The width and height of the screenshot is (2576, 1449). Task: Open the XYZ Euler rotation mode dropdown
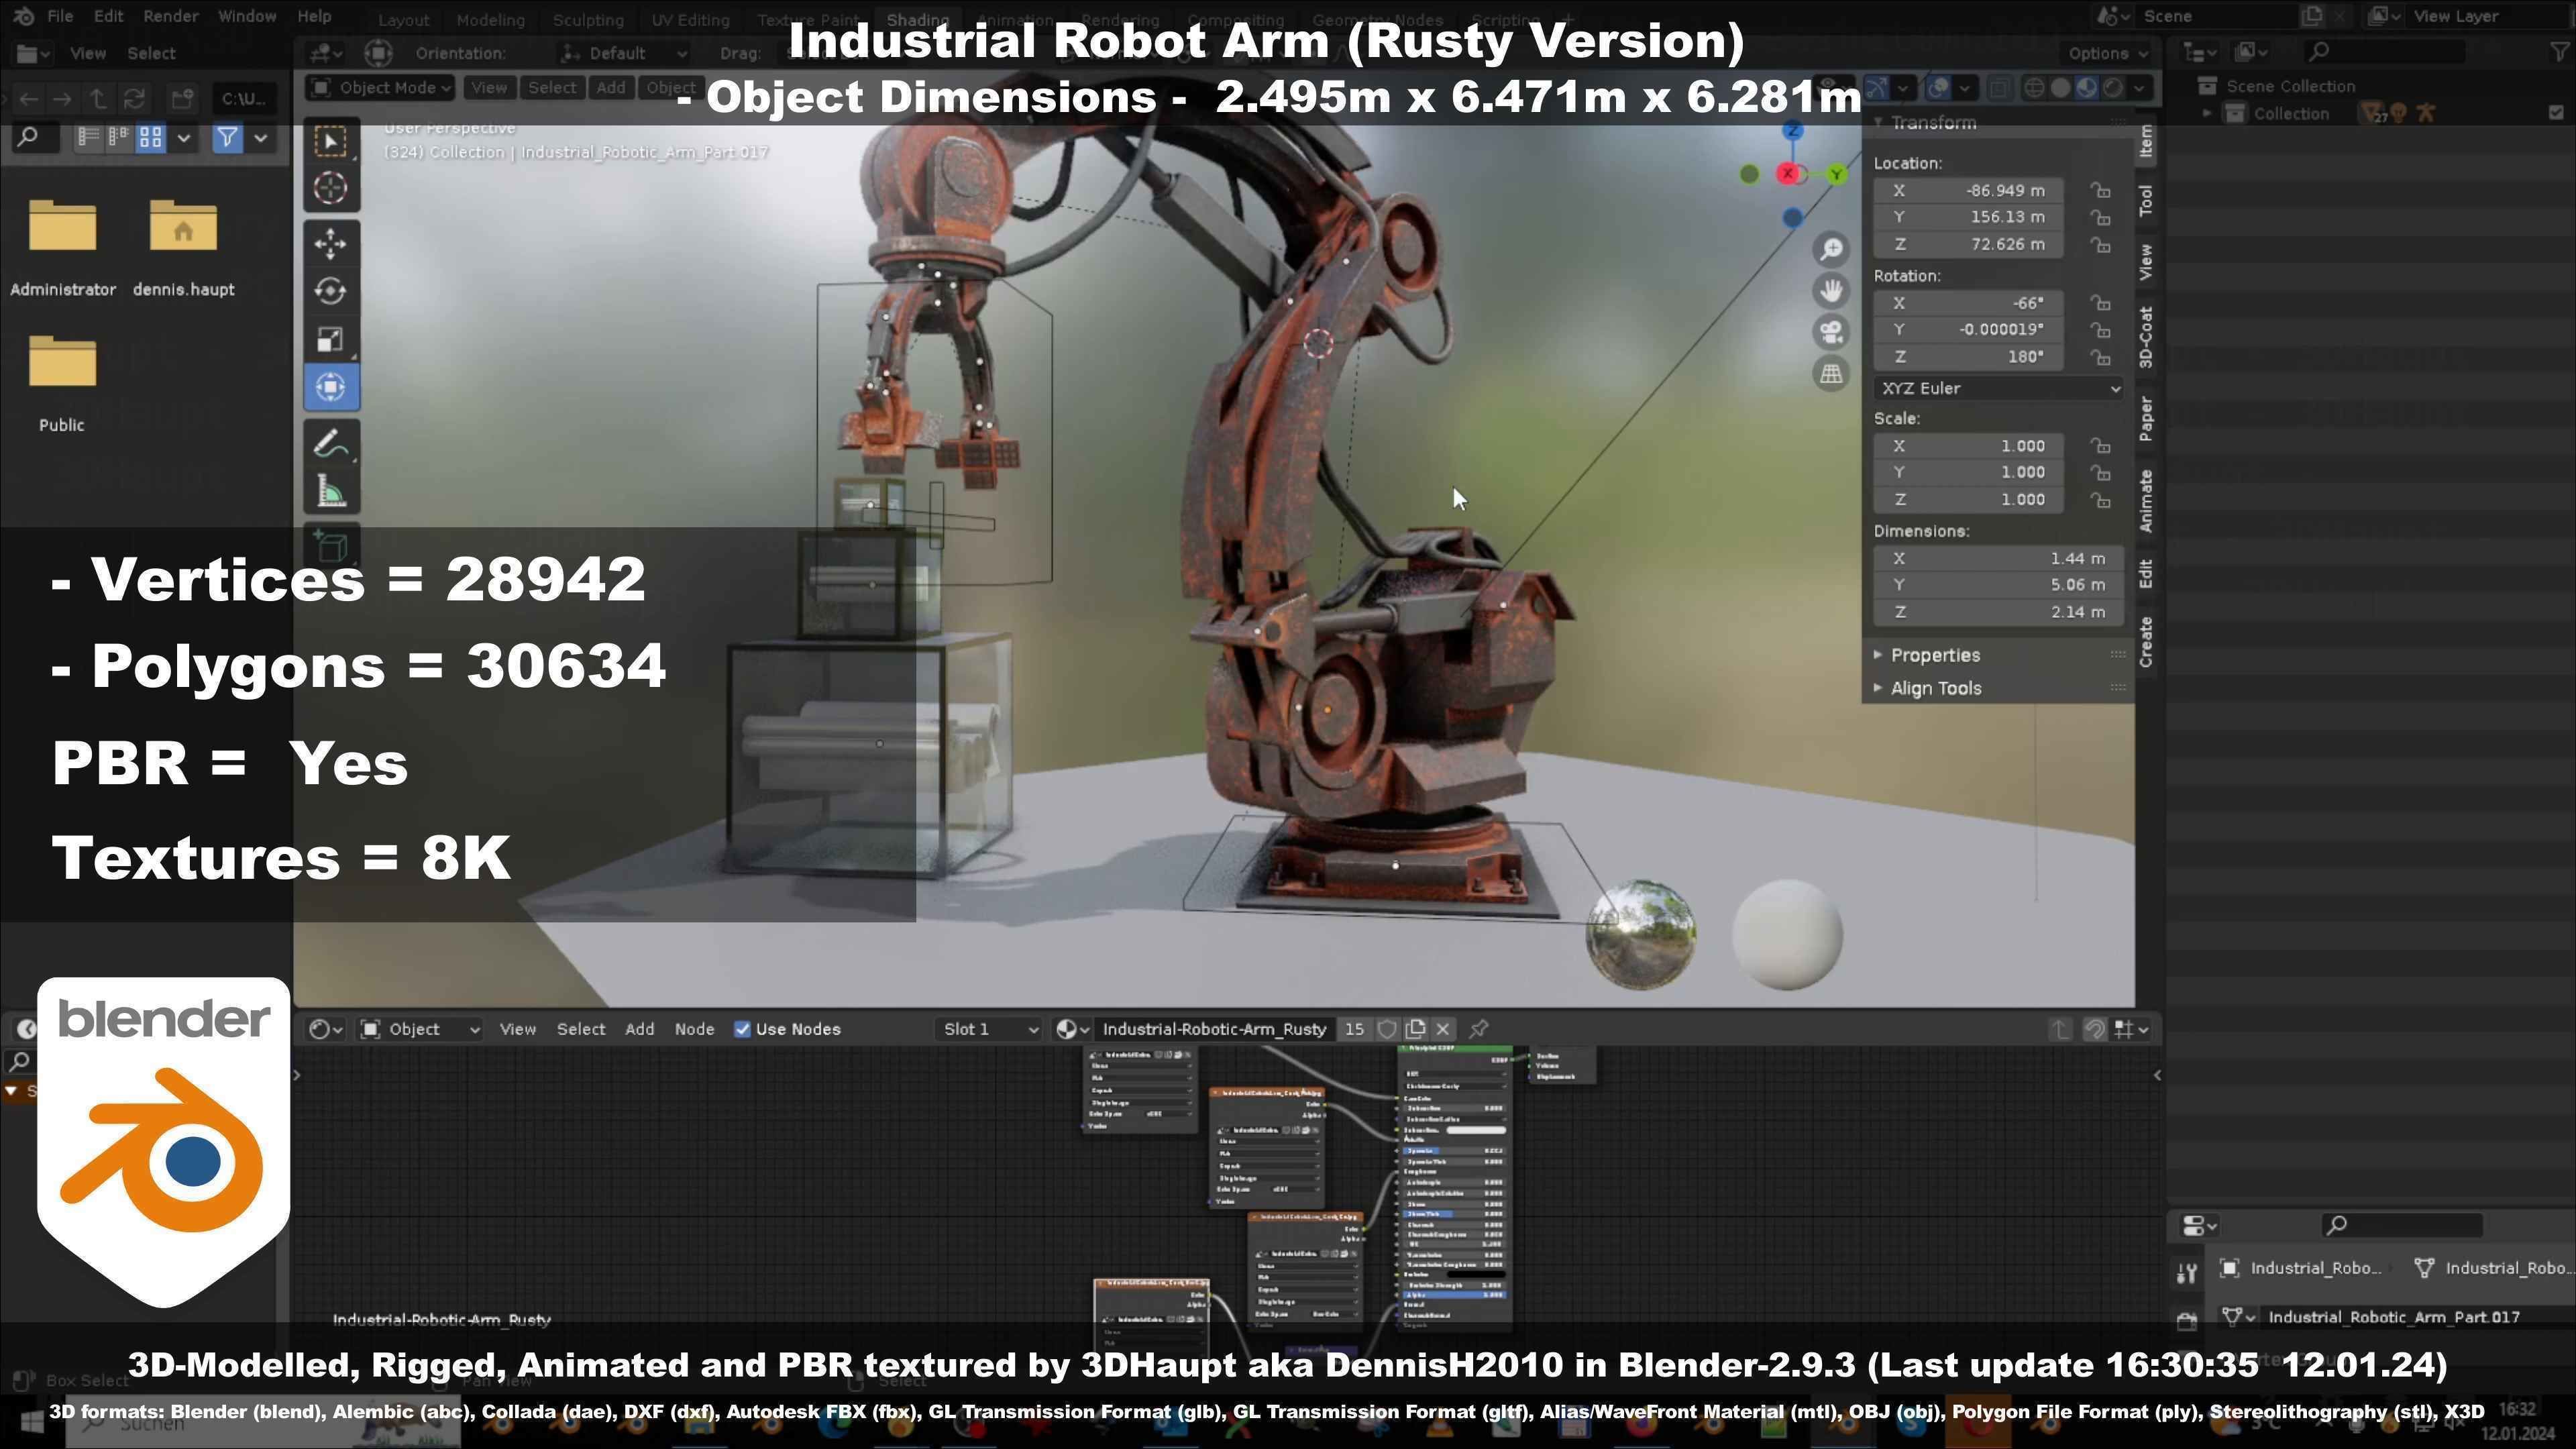click(x=1999, y=388)
